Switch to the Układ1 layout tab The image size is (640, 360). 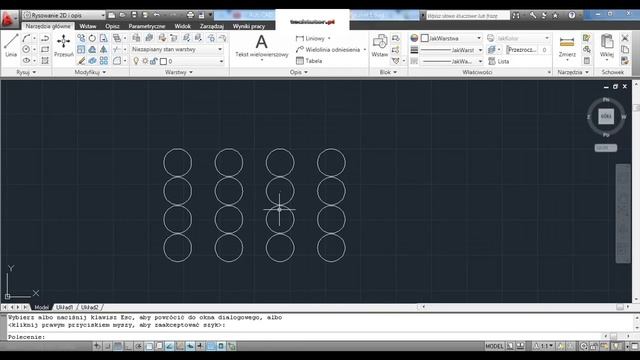coord(64,307)
